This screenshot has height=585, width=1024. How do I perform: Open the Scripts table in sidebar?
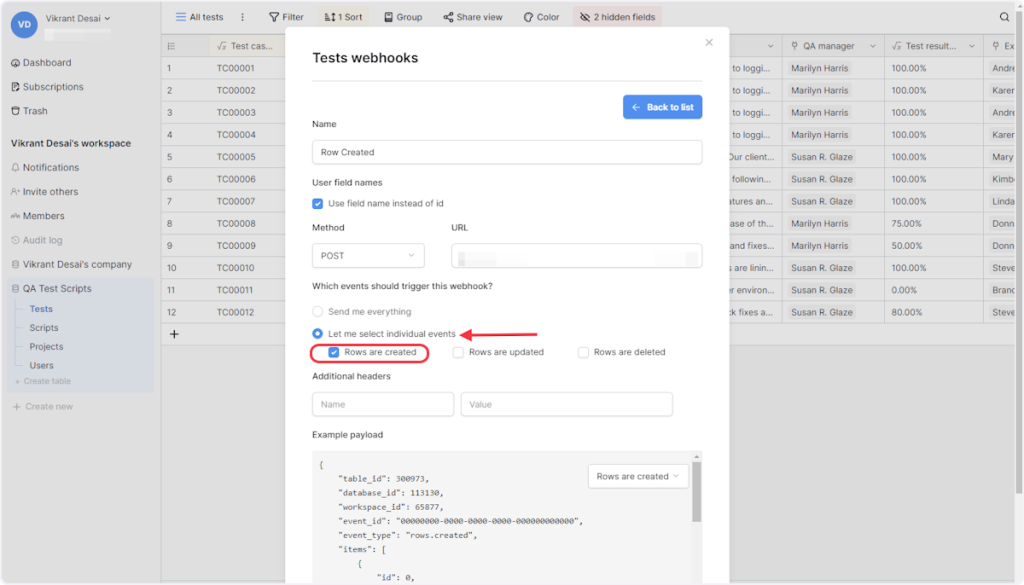(44, 328)
